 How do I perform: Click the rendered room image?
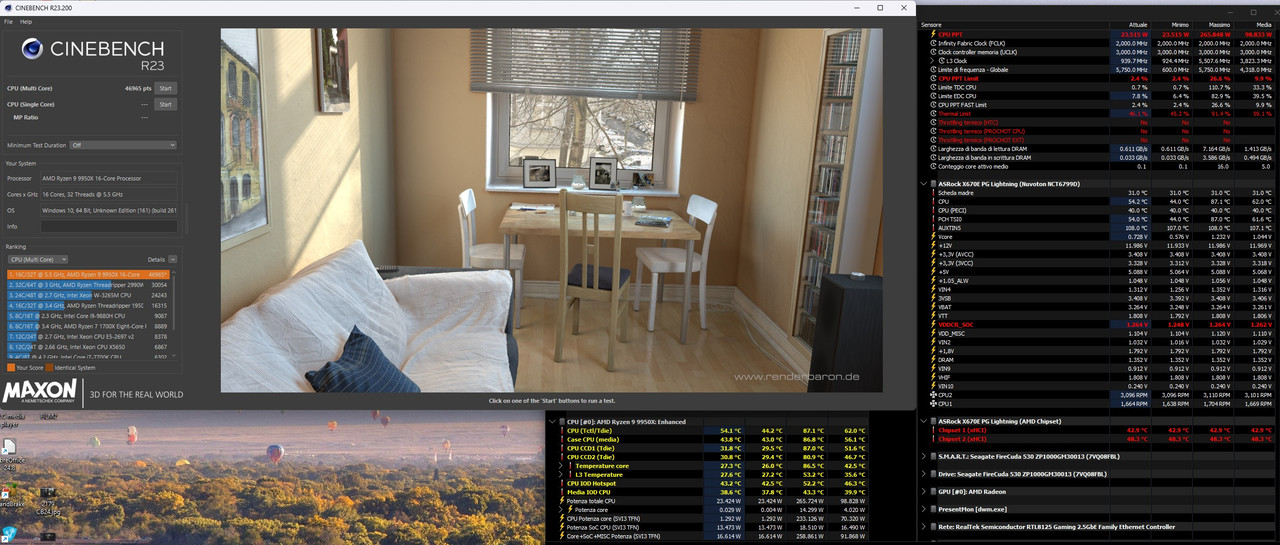pyautogui.click(x=552, y=209)
